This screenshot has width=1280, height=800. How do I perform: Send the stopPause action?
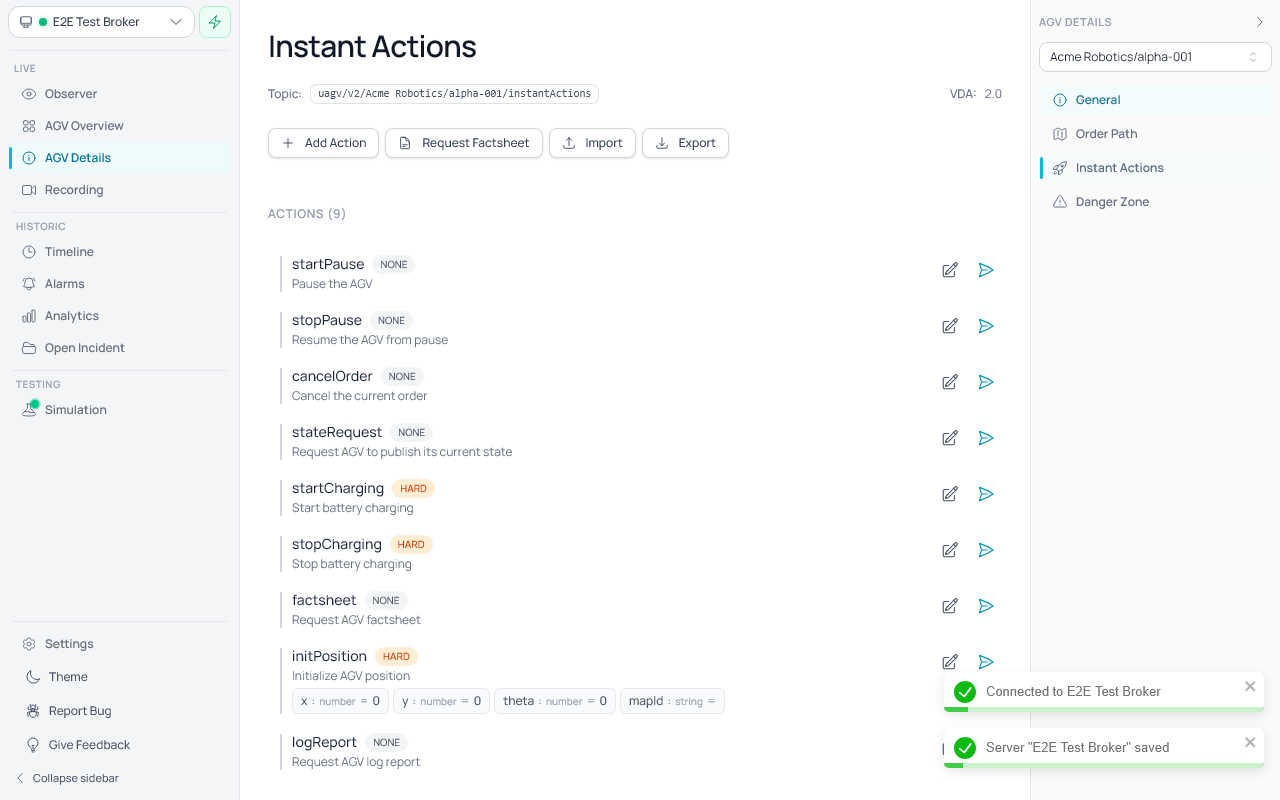pos(986,326)
